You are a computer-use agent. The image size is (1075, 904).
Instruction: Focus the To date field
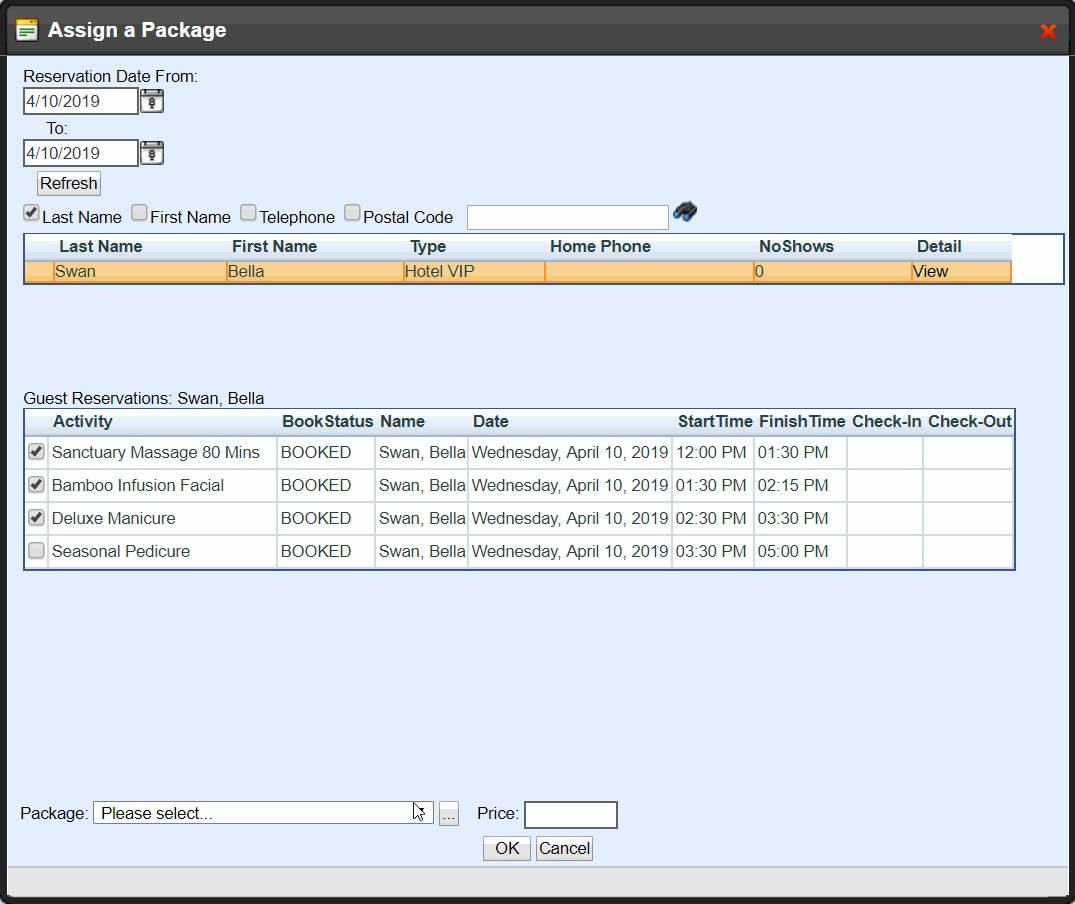coord(81,154)
